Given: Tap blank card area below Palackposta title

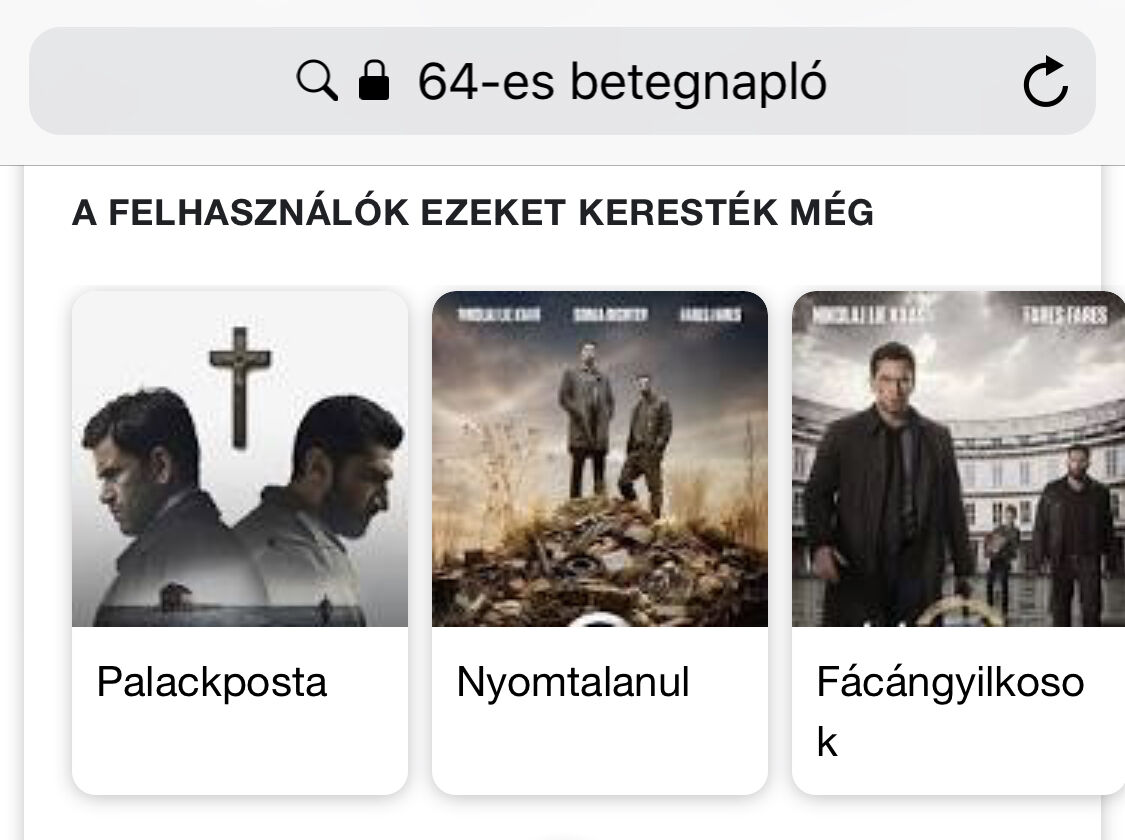Looking at the screenshot, I should 240,750.
